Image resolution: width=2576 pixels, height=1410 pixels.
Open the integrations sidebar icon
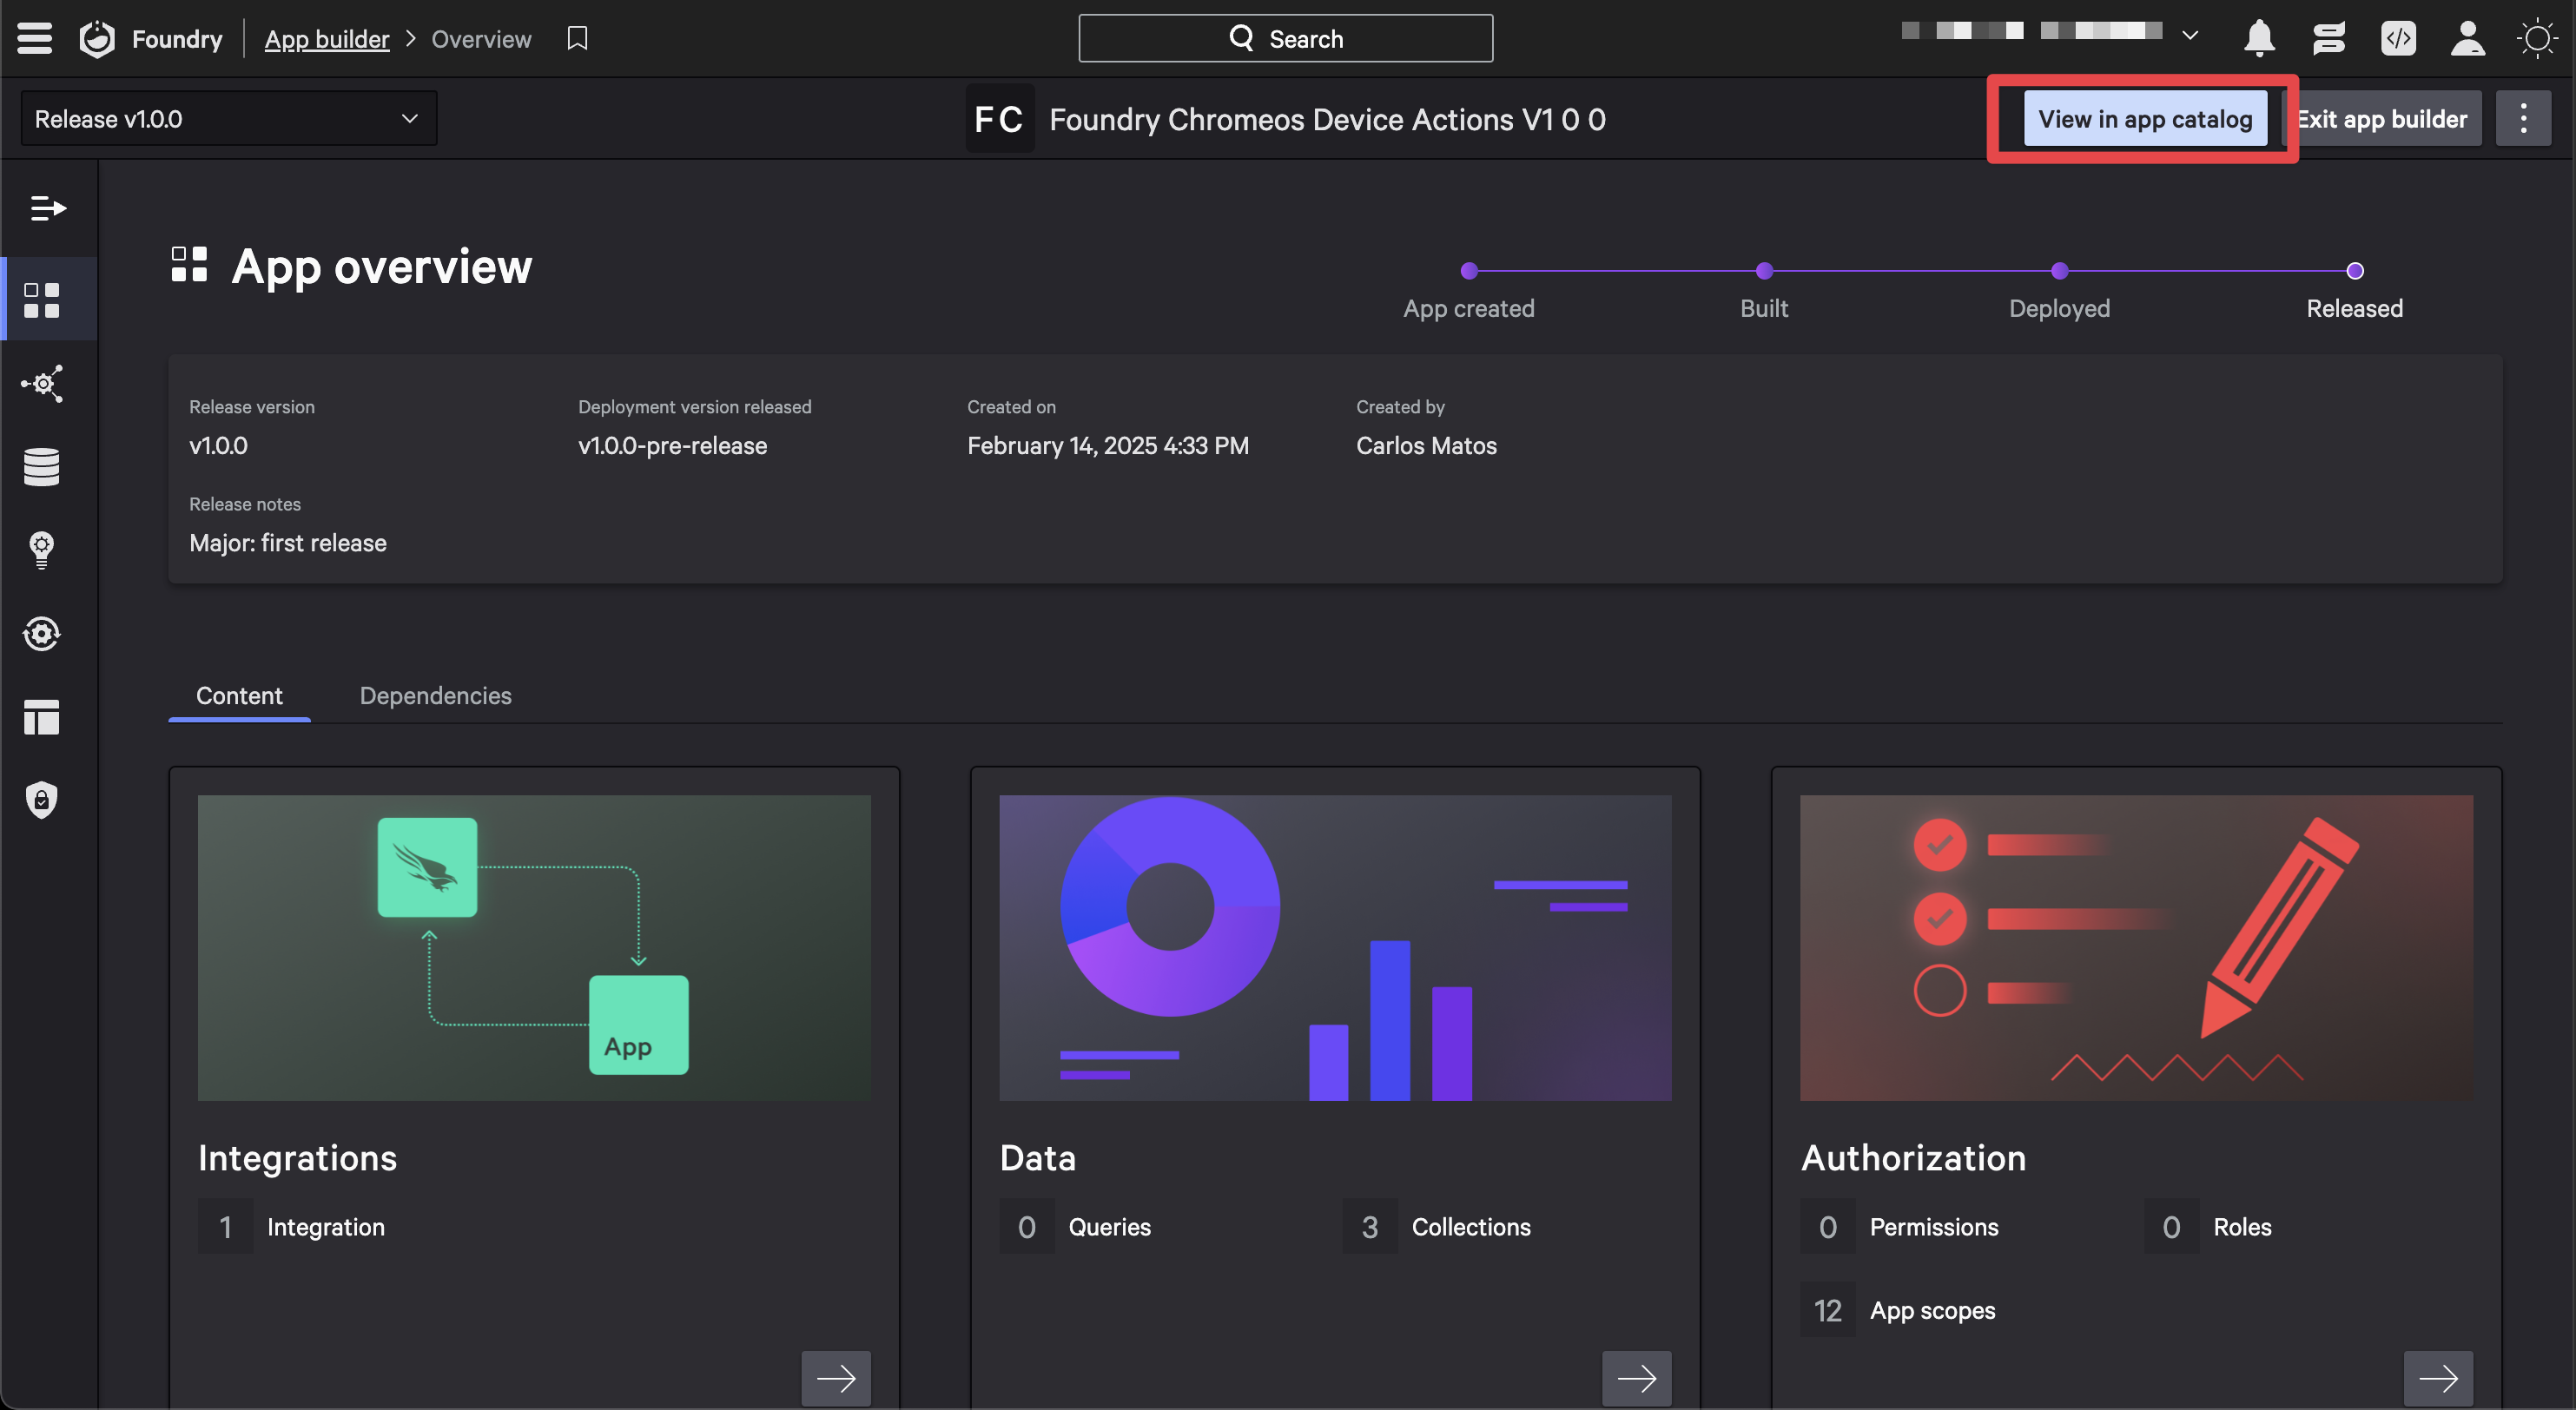pos(42,383)
